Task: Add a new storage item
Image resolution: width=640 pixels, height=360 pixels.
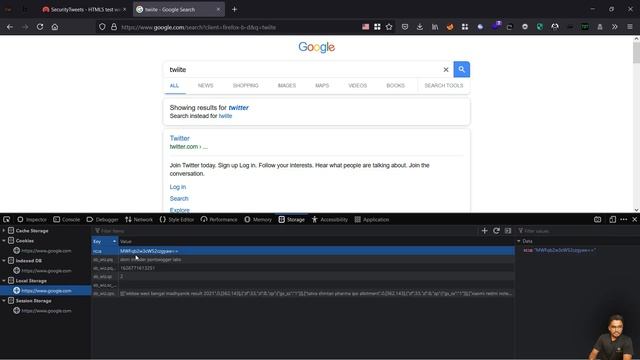Action: [x=484, y=231]
